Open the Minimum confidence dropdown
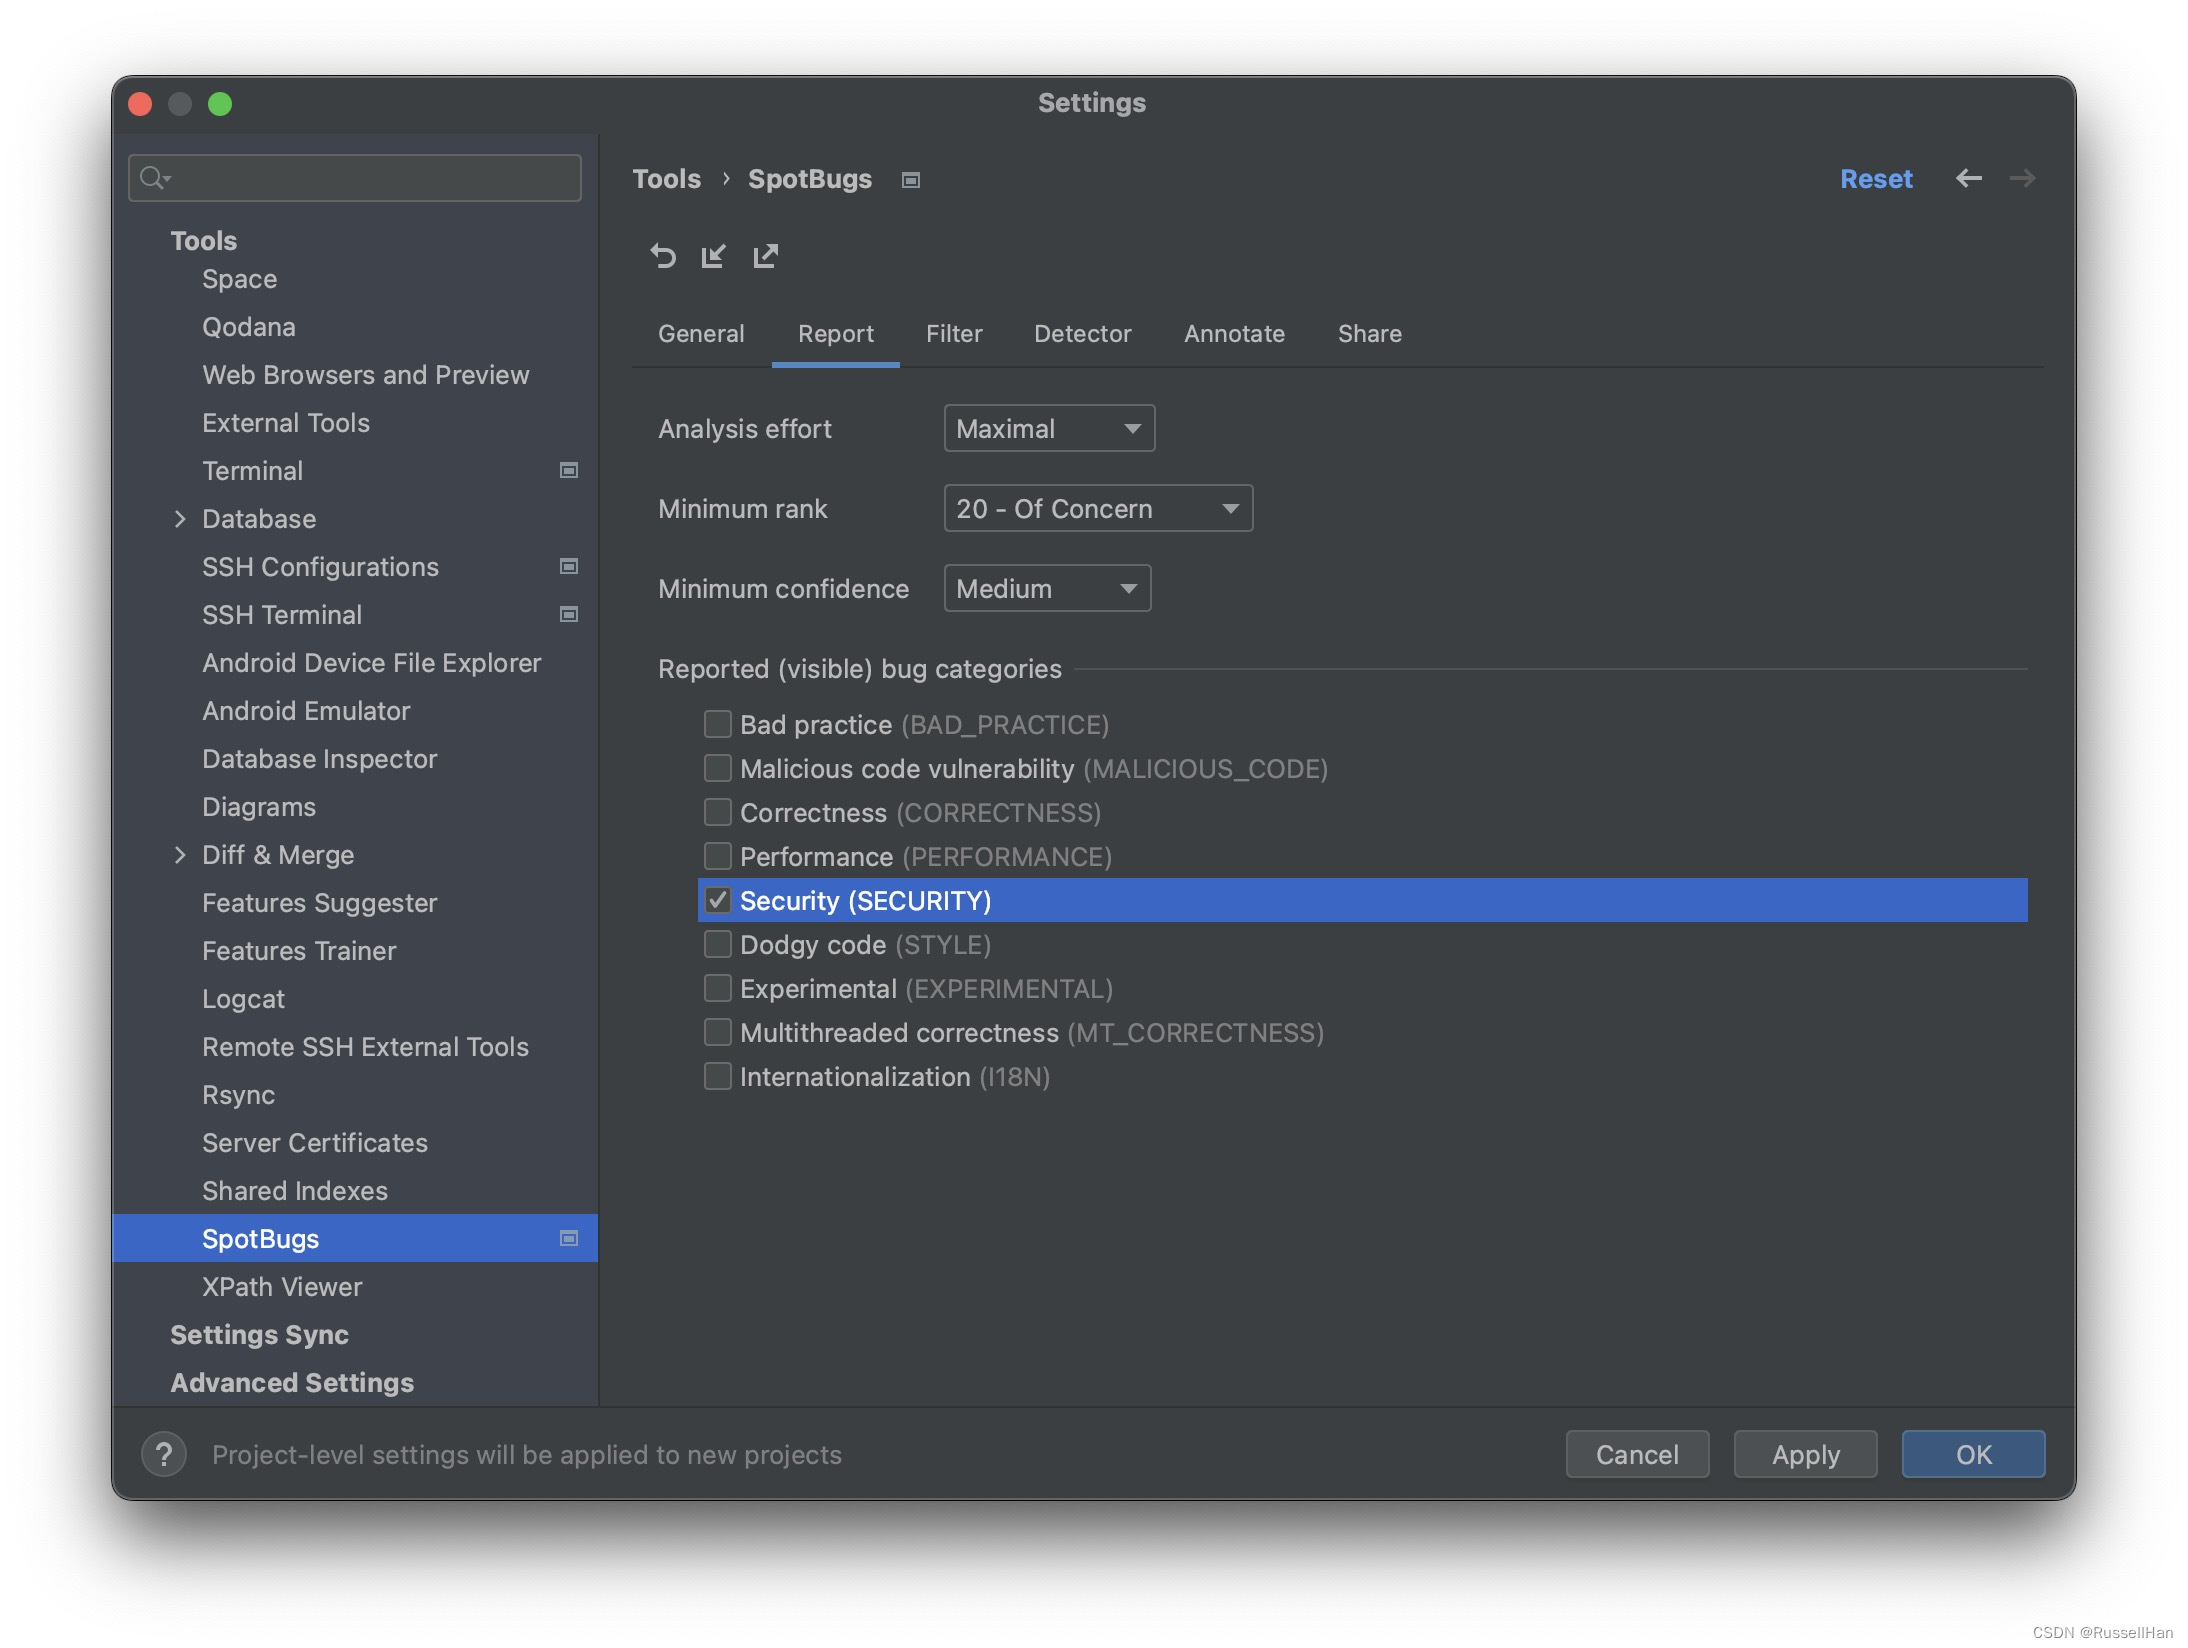This screenshot has height=1648, width=2188. pyautogui.click(x=1047, y=588)
